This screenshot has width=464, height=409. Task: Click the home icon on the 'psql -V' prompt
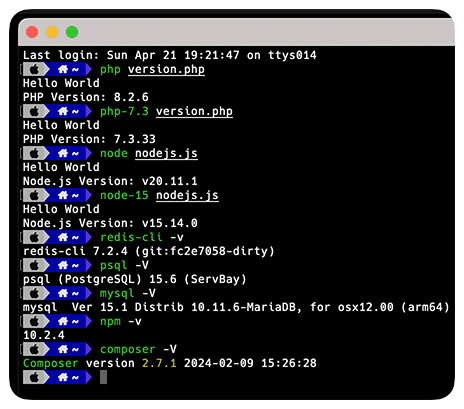click(63, 265)
